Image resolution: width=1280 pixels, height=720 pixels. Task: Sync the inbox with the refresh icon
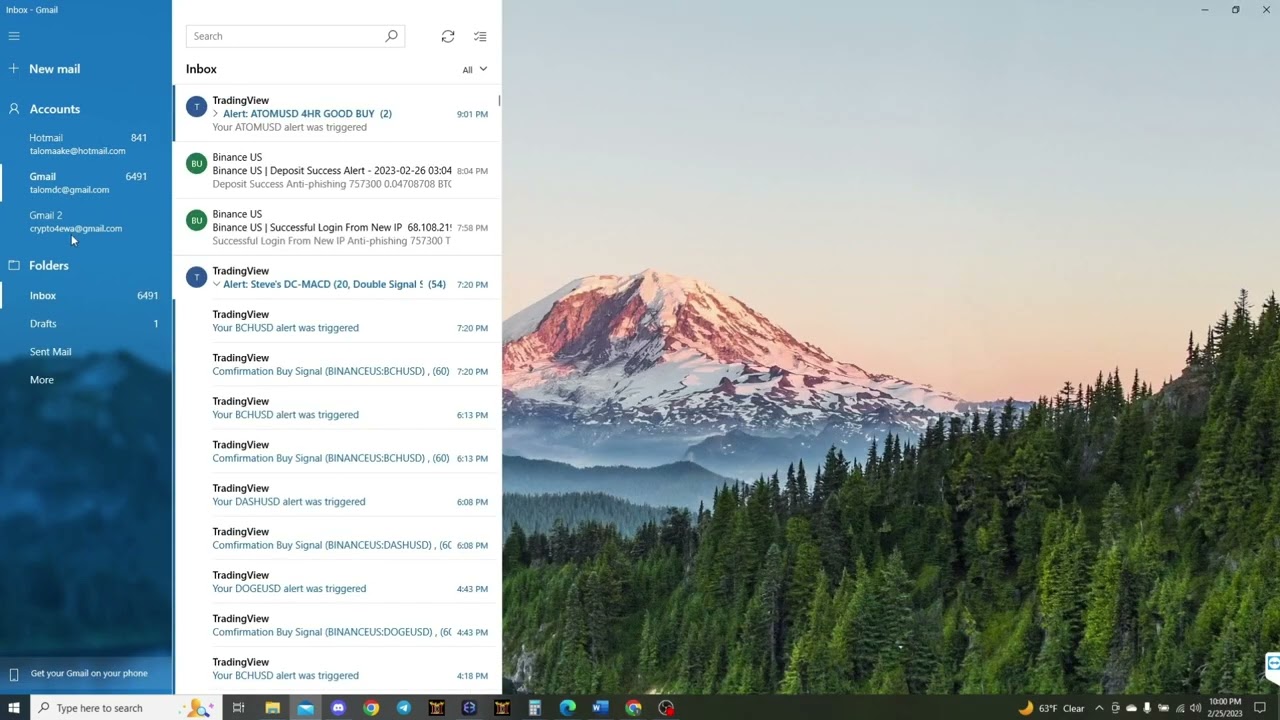point(448,36)
